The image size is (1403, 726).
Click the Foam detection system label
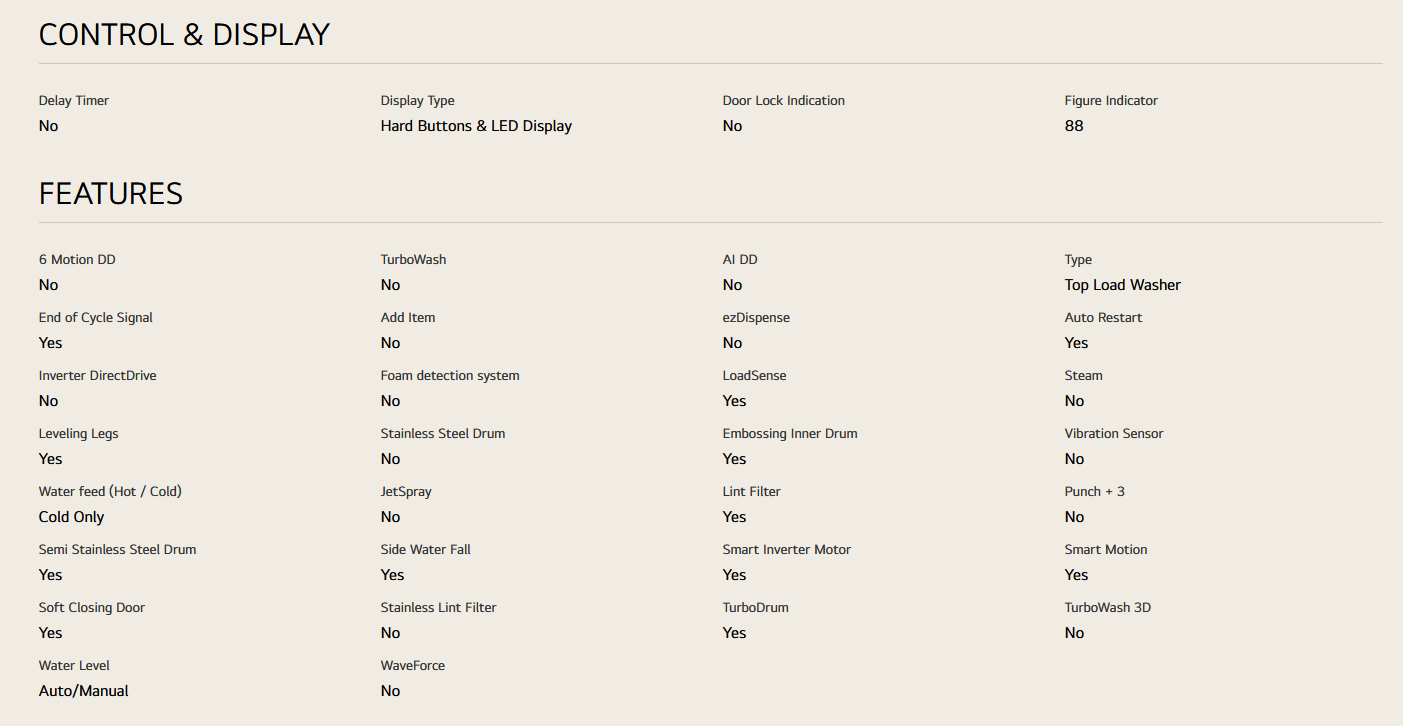click(450, 376)
